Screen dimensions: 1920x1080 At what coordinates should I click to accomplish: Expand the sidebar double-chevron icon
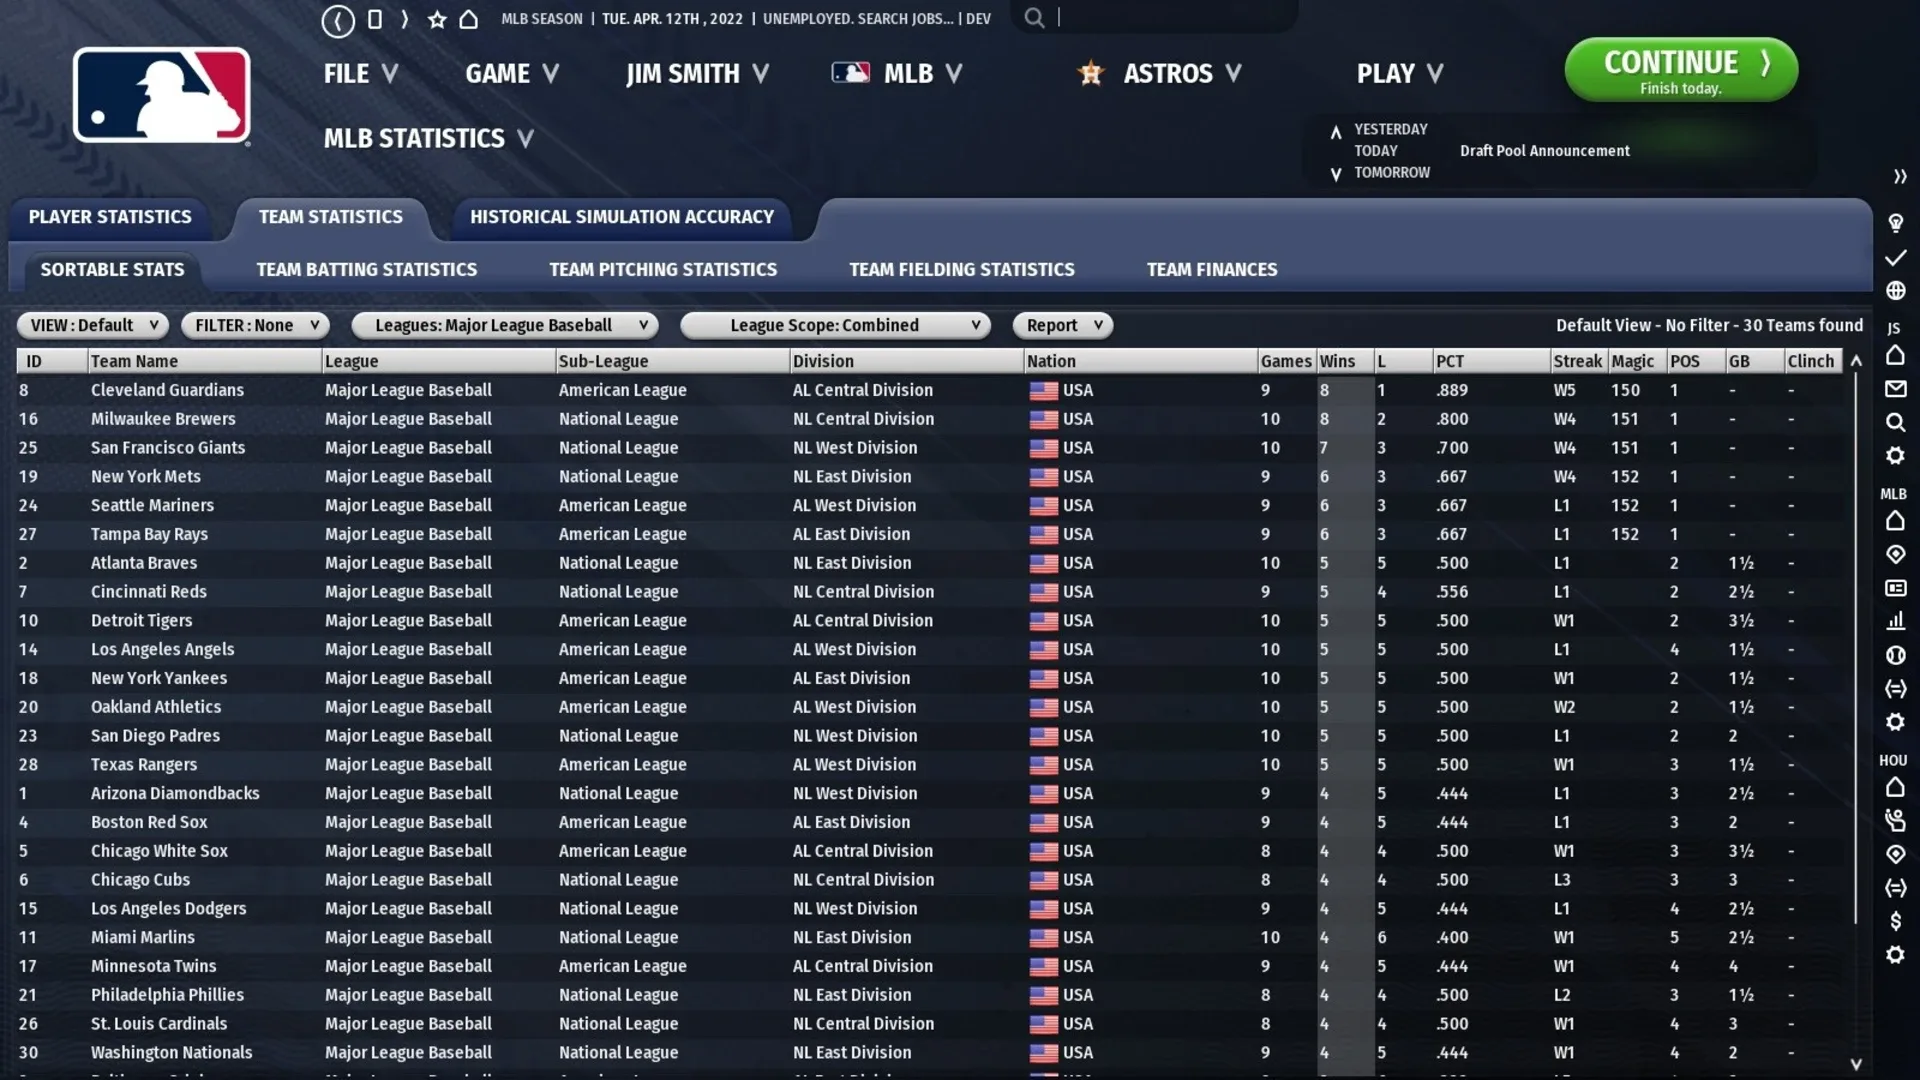tap(1899, 177)
